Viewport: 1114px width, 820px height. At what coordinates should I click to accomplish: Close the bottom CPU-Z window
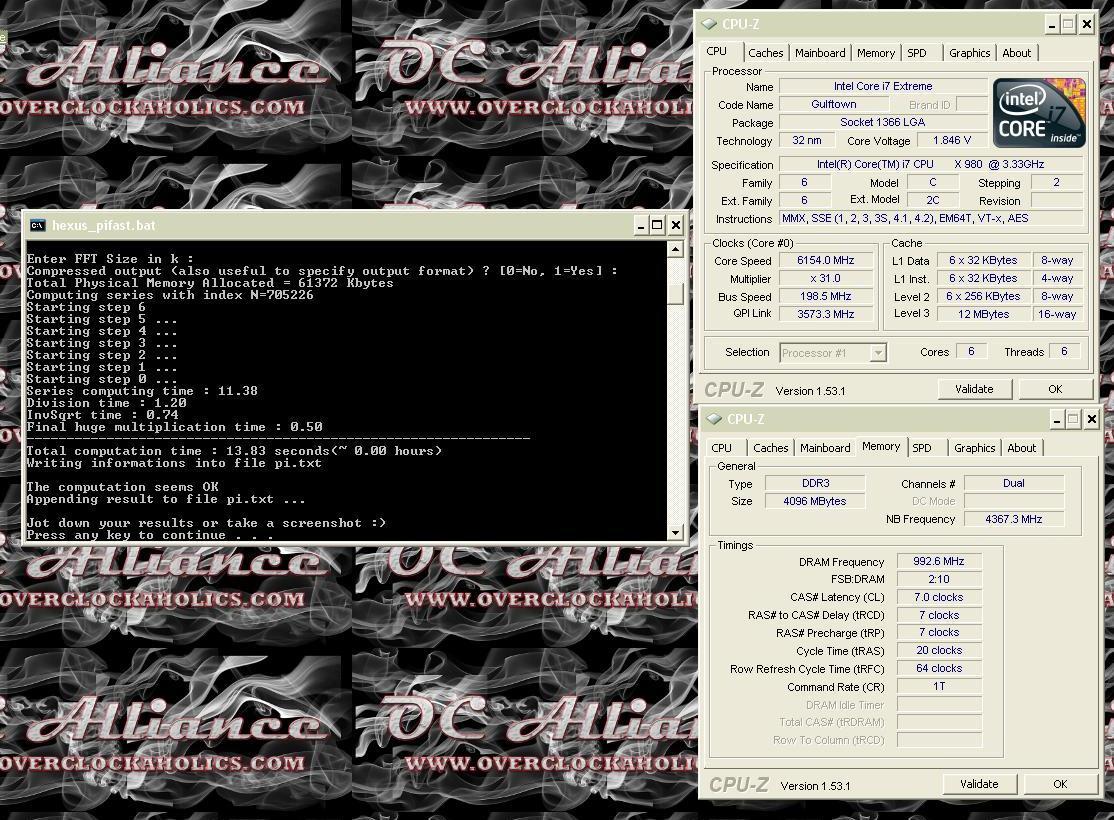(1091, 419)
